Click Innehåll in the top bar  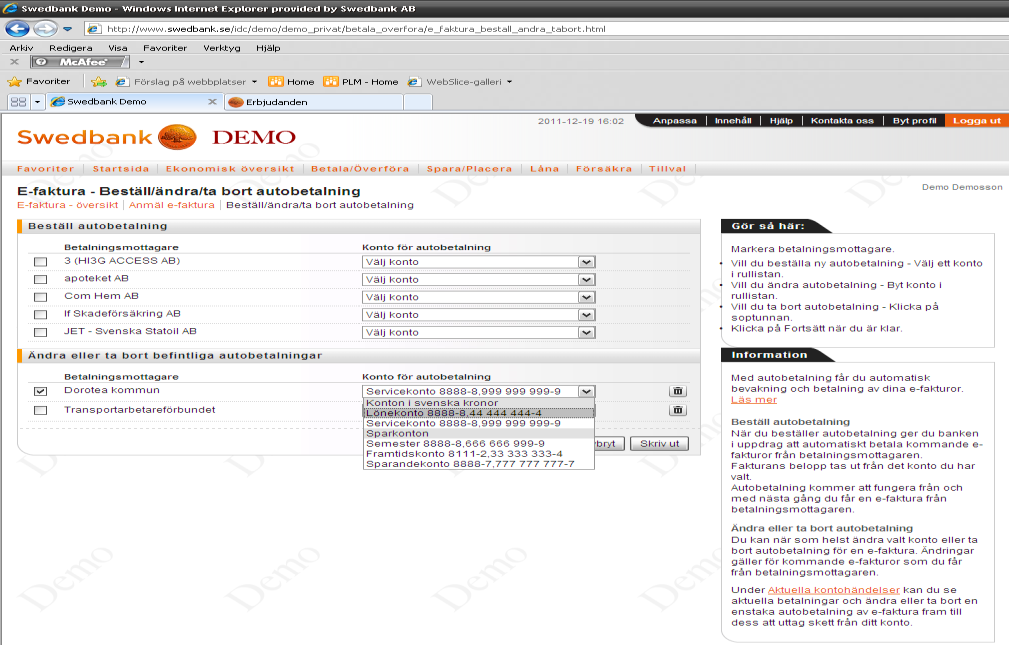[x=733, y=120]
